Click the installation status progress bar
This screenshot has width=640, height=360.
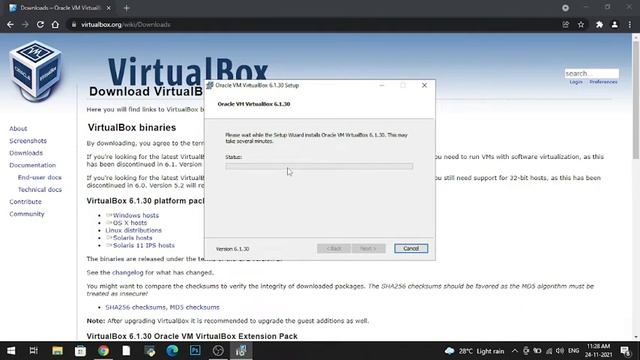pyautogui.click(x=319, y=166)
